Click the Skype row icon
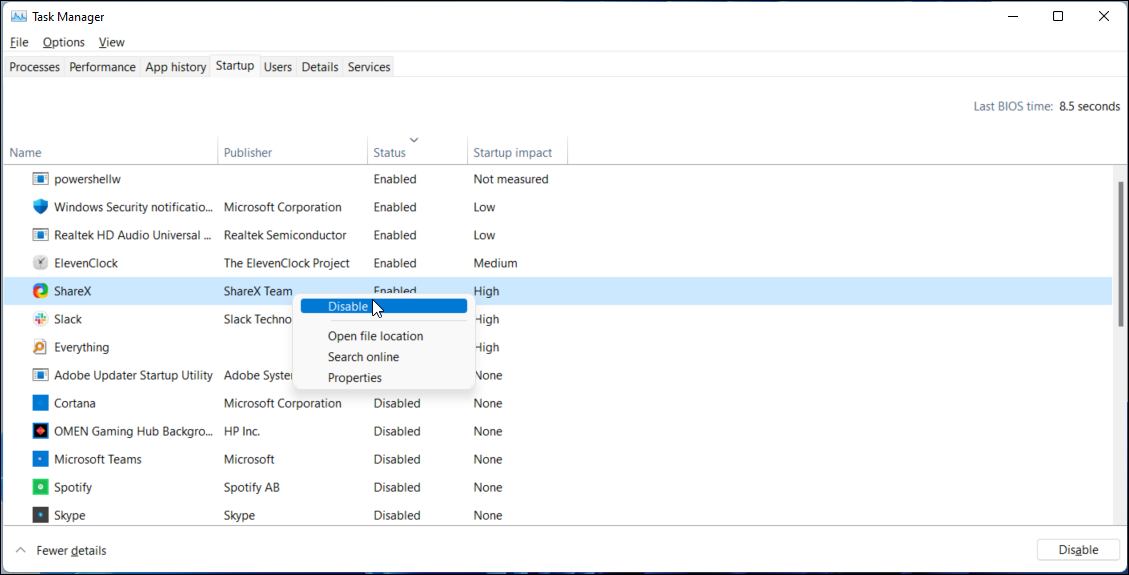This screenshot has width=1129, height=575. (x=41, y=515)
